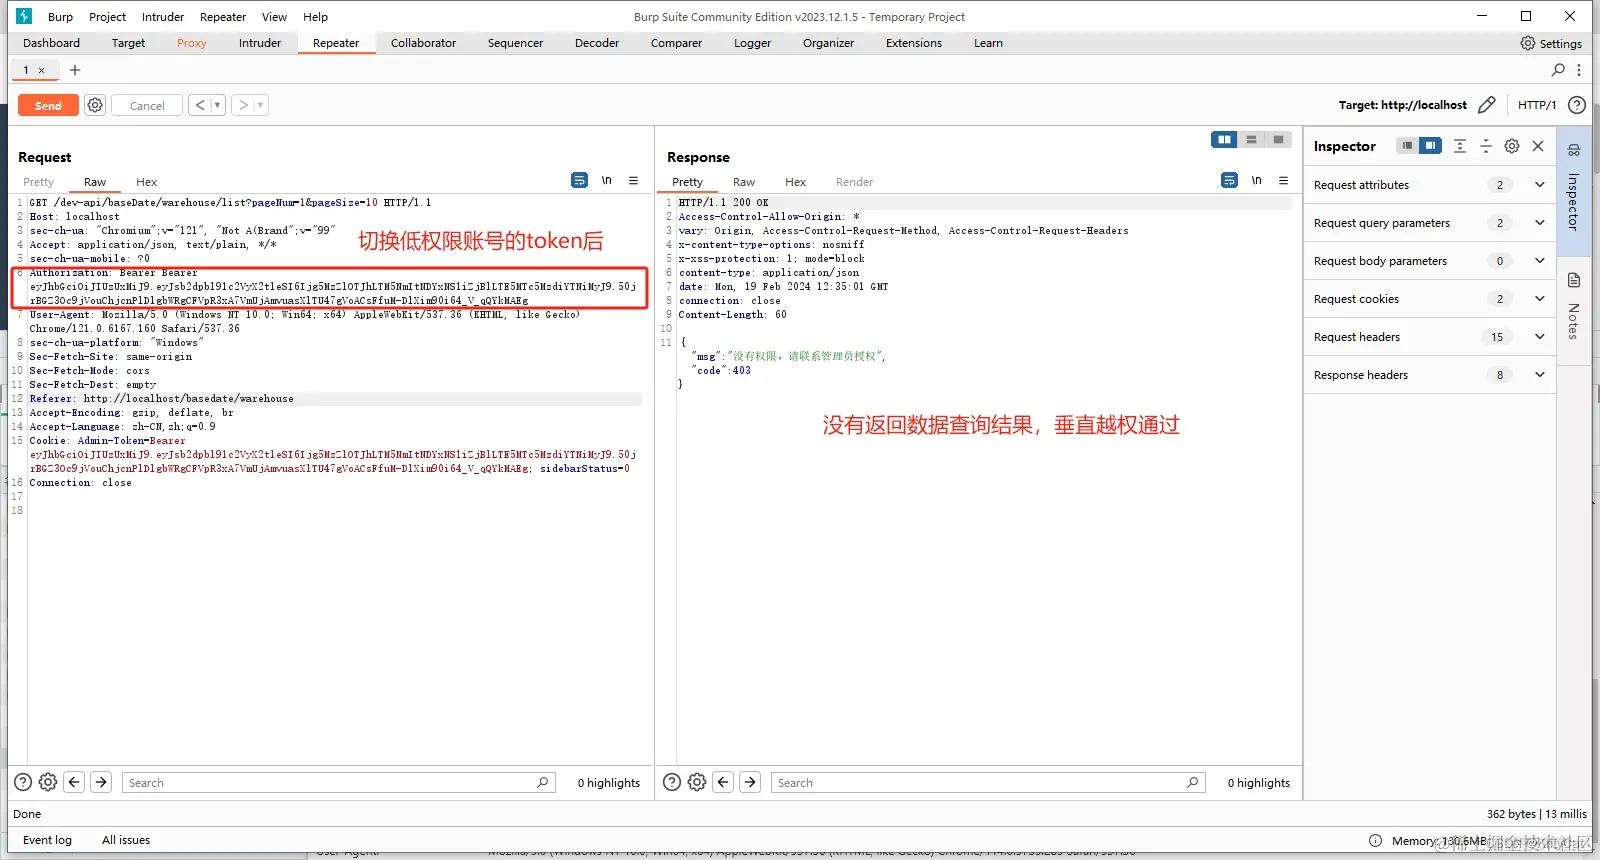Open the Repeater help icon

[x=1577, y=105]
